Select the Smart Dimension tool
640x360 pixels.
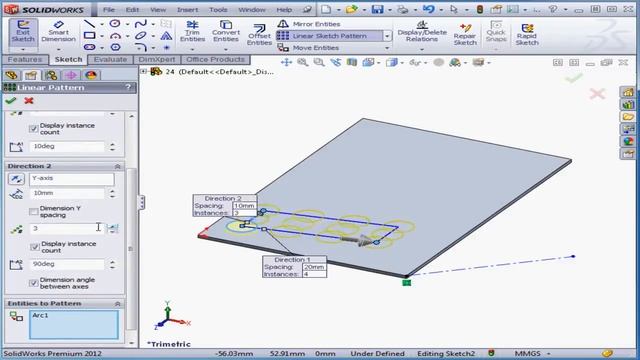tap(58, 32)
